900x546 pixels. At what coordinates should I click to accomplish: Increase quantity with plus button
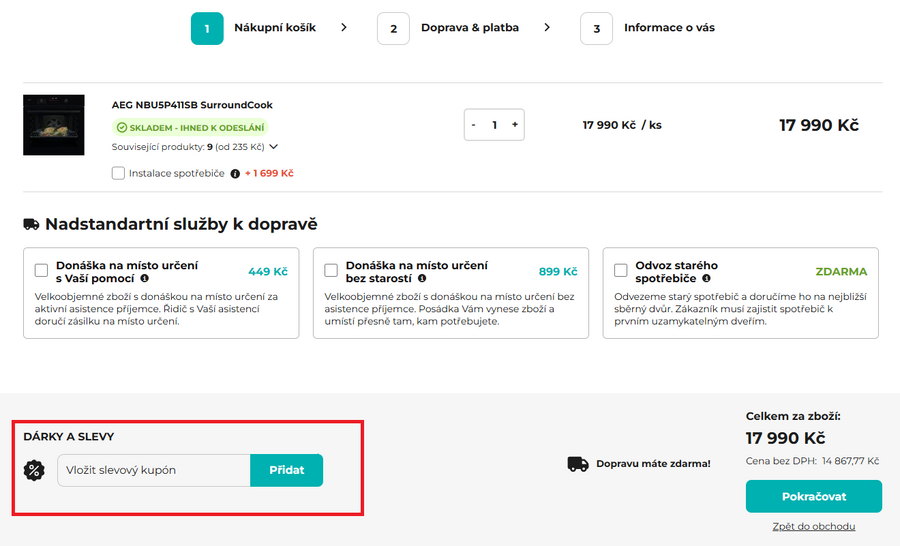tap(515, 125)
